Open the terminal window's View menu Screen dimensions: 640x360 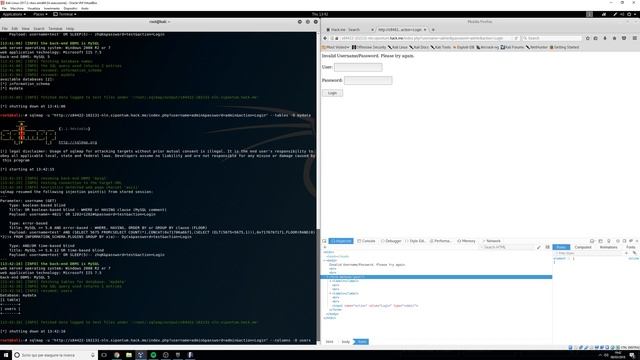[26, 29]
